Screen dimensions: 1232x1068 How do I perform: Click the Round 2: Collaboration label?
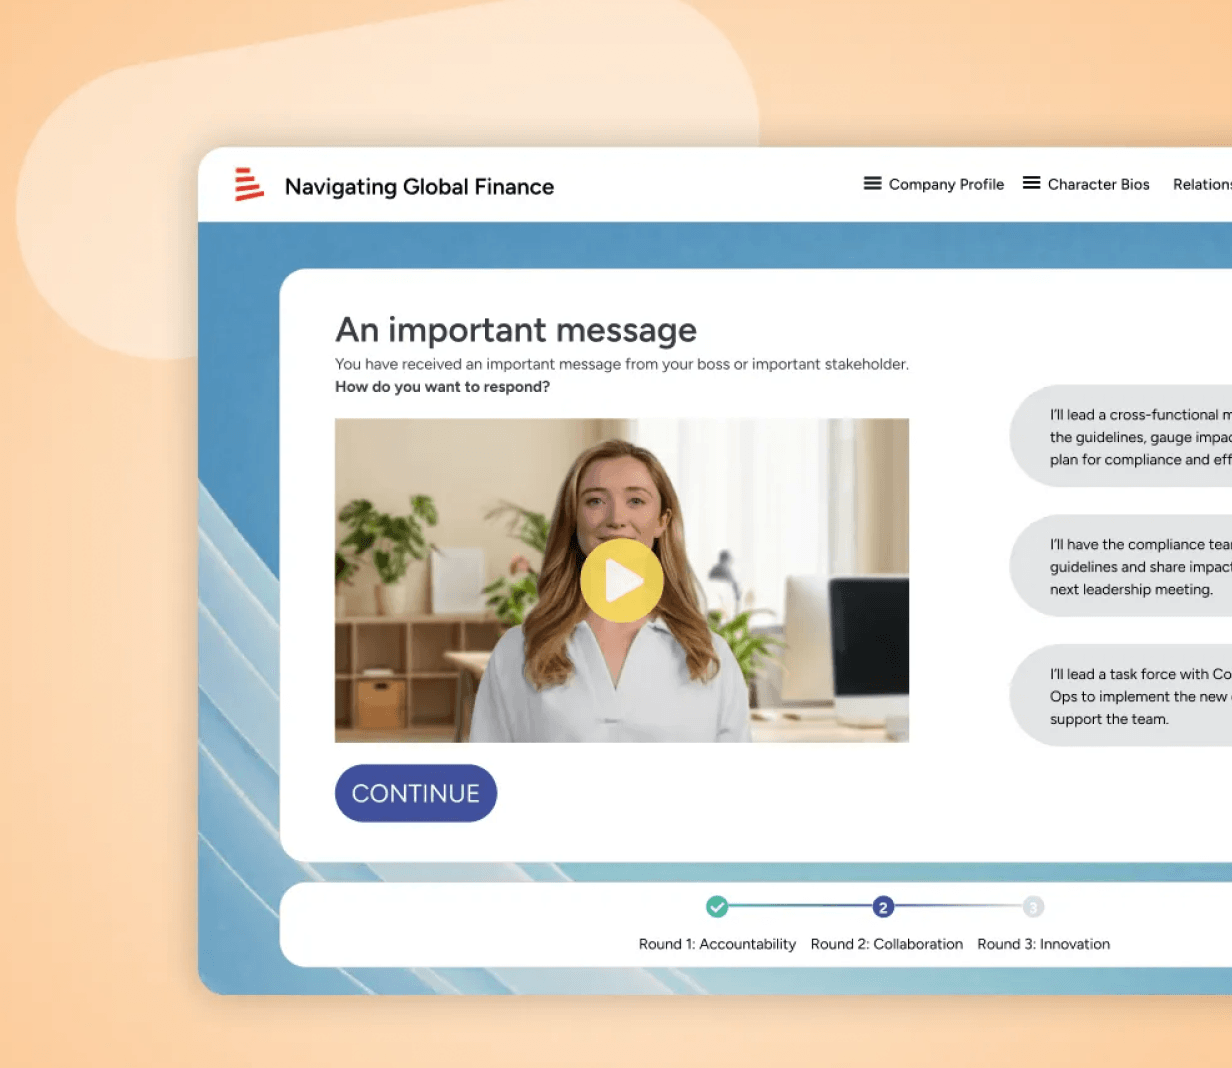tap(887, 944)
